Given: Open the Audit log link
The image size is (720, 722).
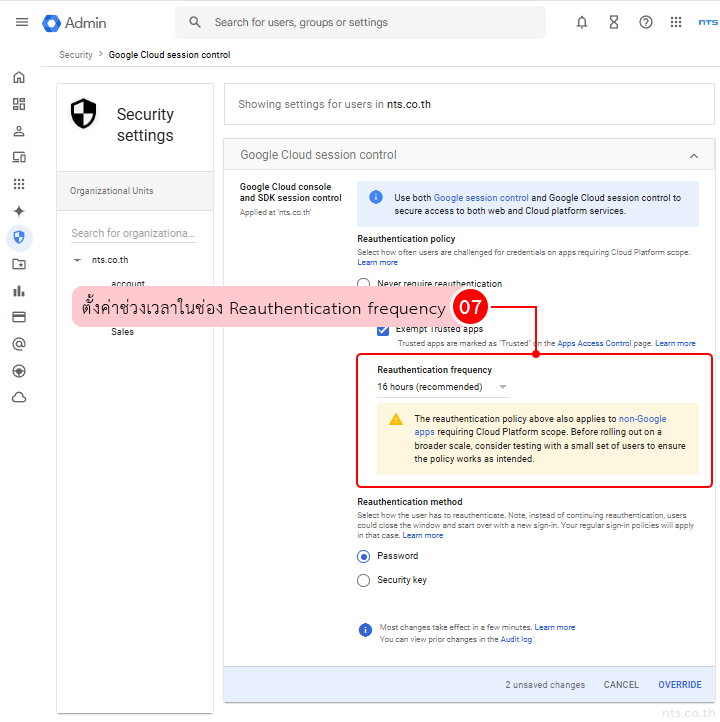Looking at the screenshot, I should pyautogui.click(x=516, y=639).
